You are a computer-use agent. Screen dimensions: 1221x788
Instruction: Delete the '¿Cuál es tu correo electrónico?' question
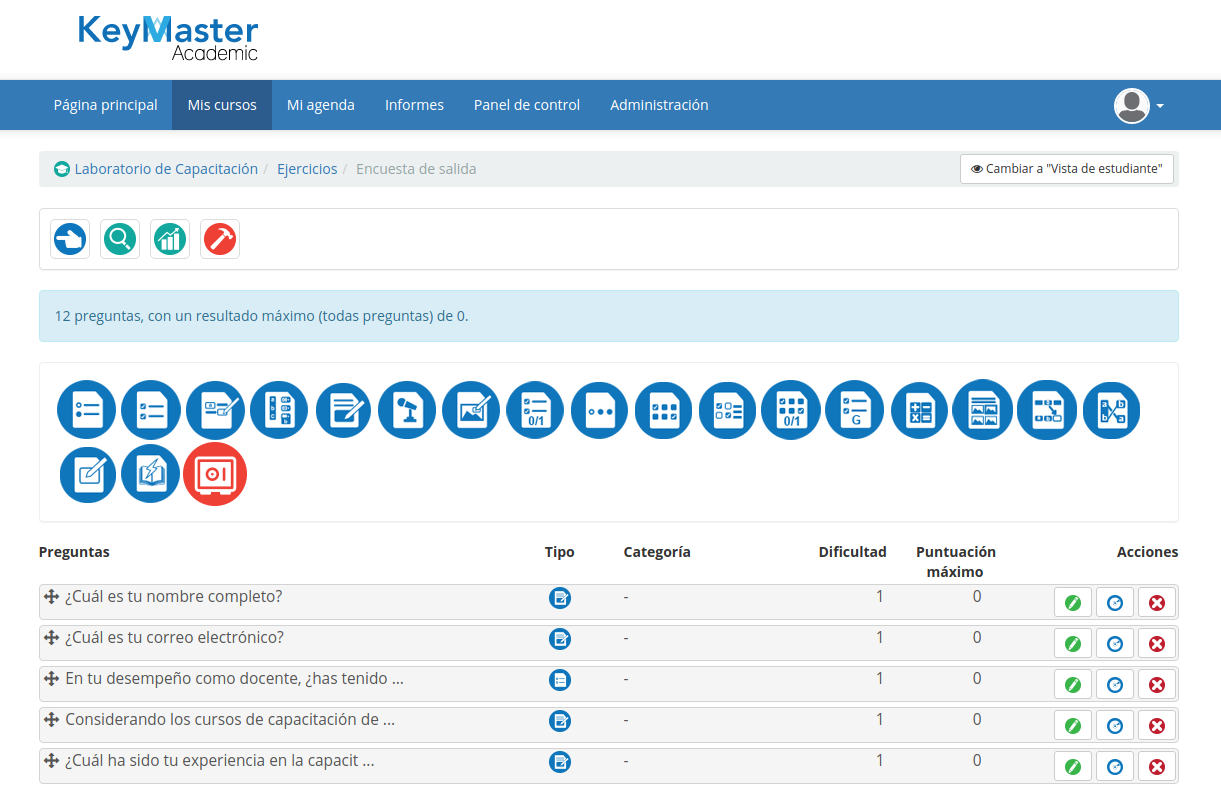coord(1157,644)
